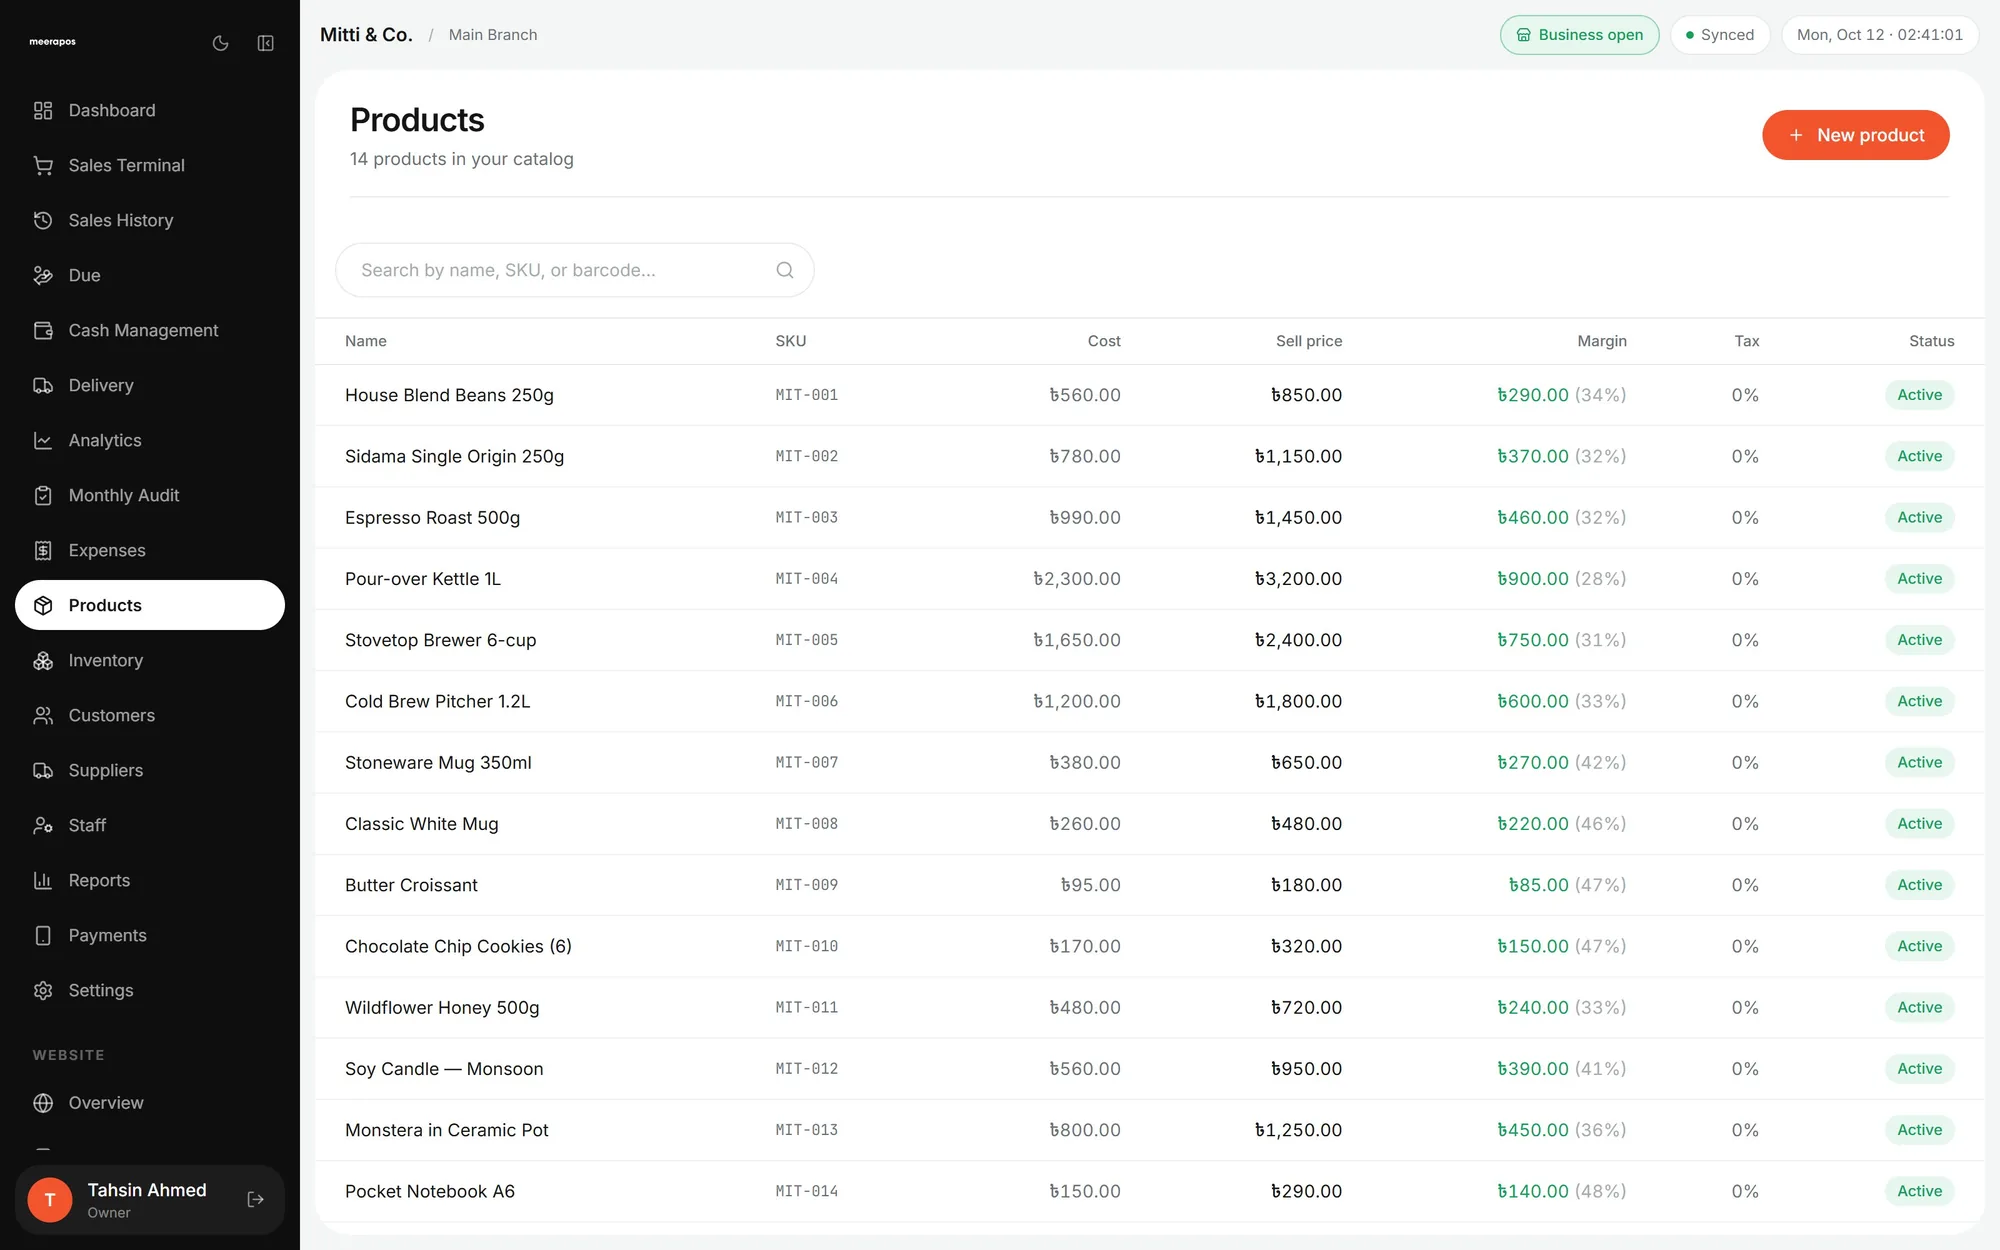Focus the product search field
Screen dimensions: 2000x1250
(575, 270)
